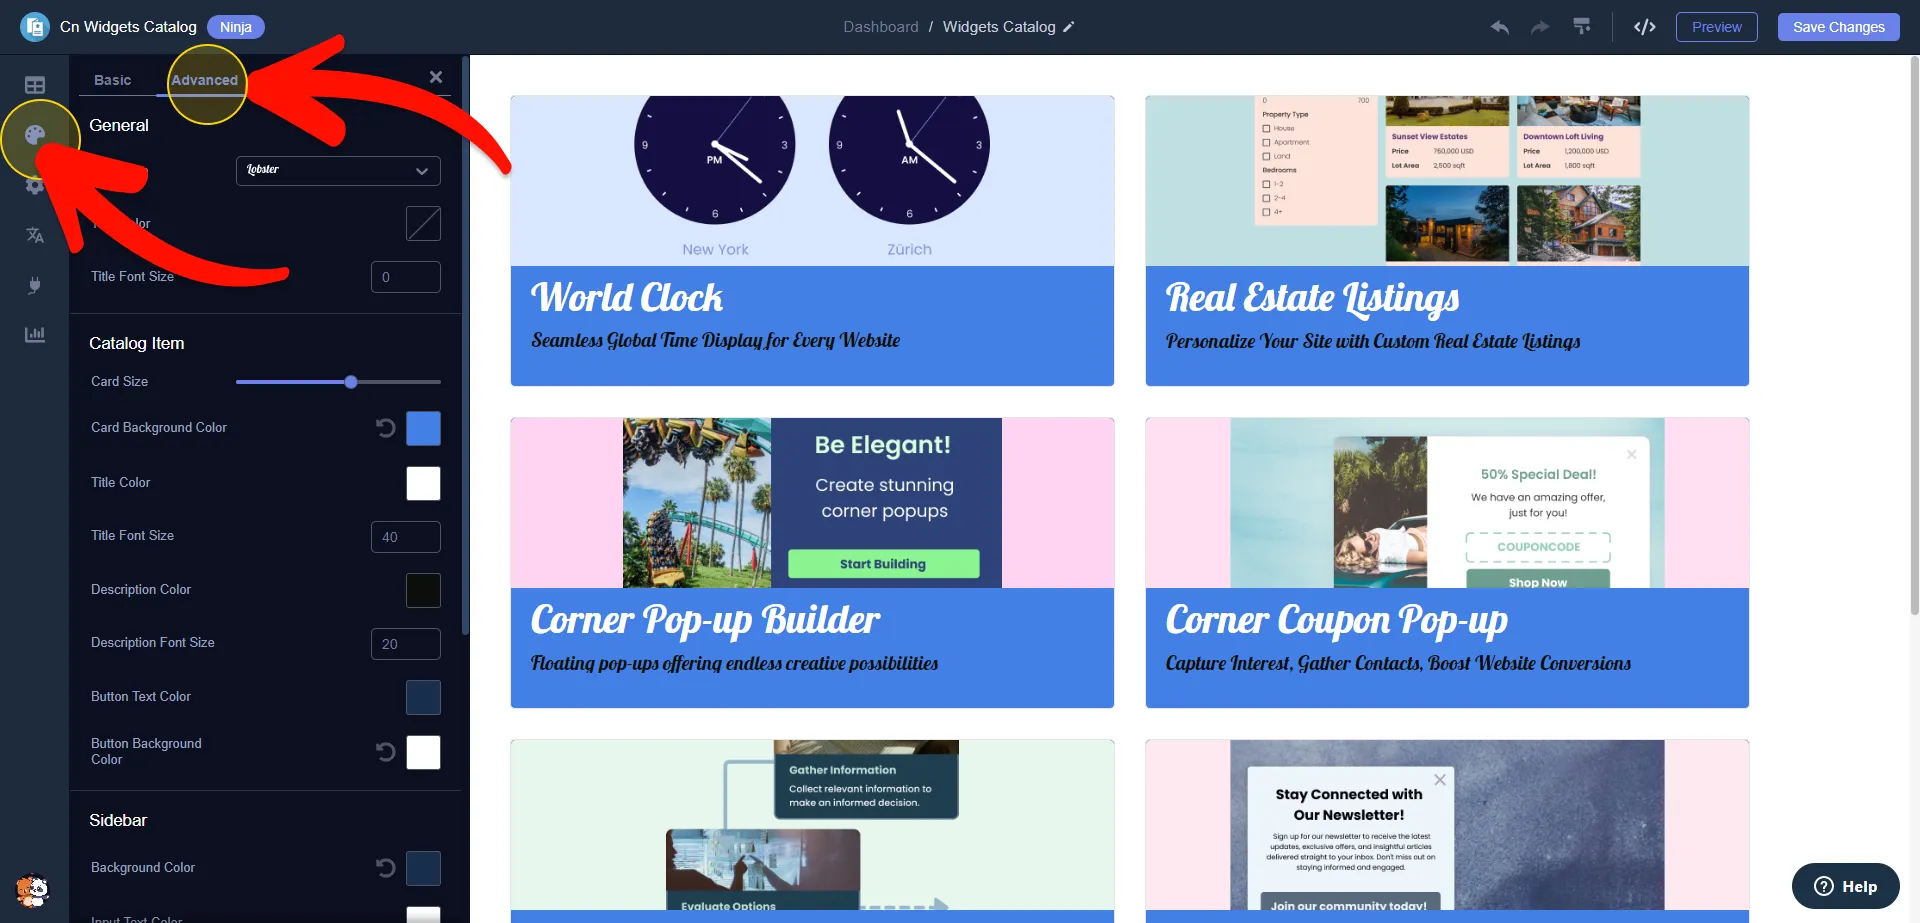The image size is (1920, 923).
Task: Open the Button Text Color swatch
Action: tap(423, 697)
